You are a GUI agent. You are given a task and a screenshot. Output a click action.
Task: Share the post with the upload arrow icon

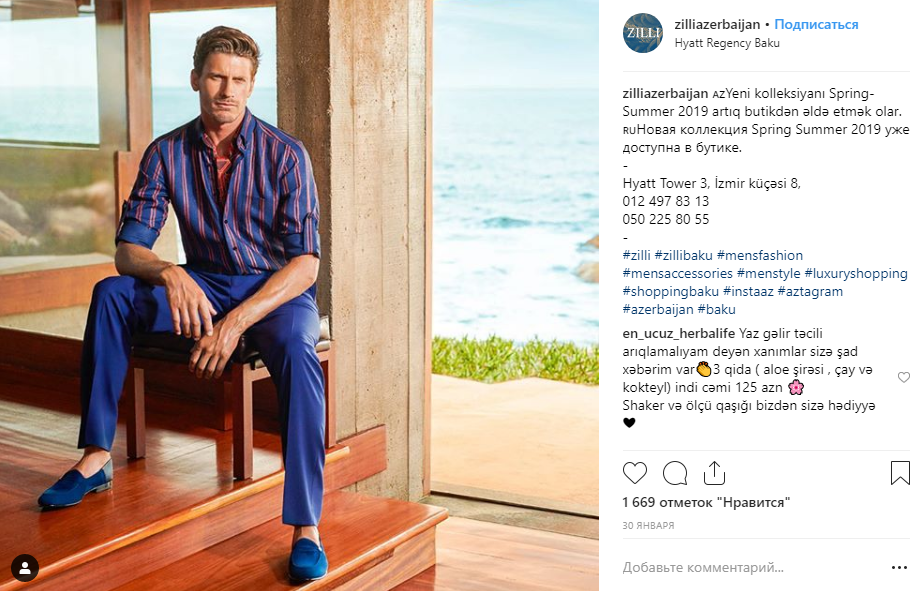pos(714,473)
